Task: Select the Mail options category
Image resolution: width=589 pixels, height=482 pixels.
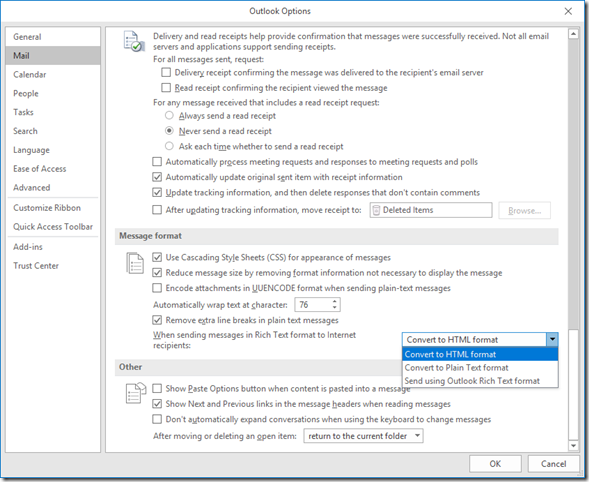Action: (x=53, y=56)
